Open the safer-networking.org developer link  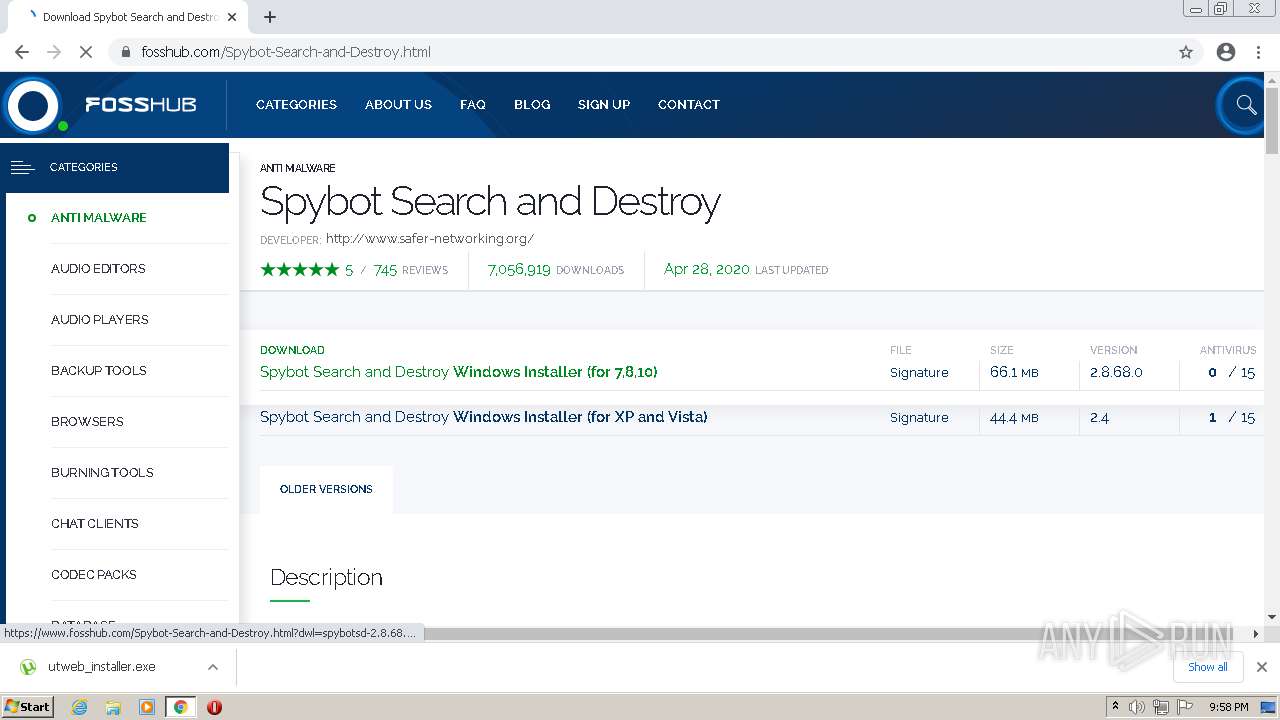[x=430, y=239]
